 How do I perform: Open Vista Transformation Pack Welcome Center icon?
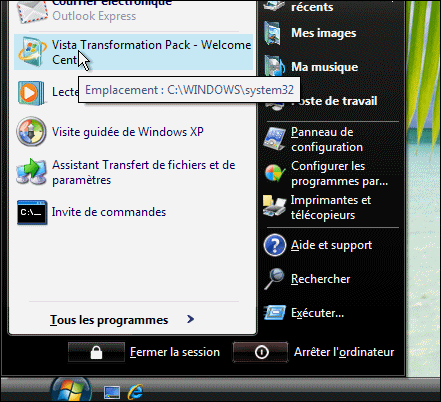(x=32, y=52)
